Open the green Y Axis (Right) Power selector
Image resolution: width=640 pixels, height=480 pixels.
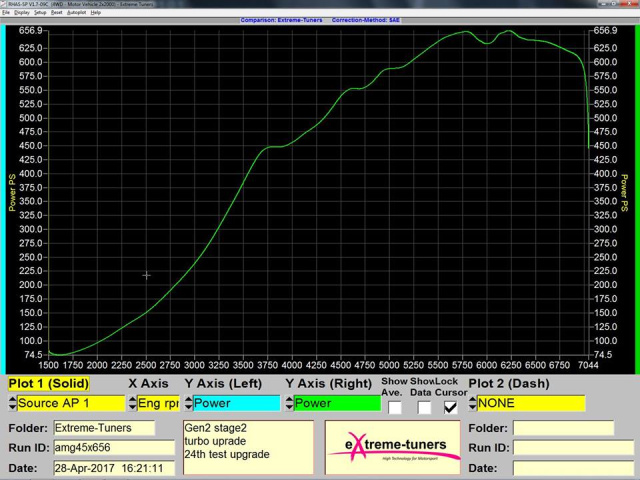(x=337, y=404)
